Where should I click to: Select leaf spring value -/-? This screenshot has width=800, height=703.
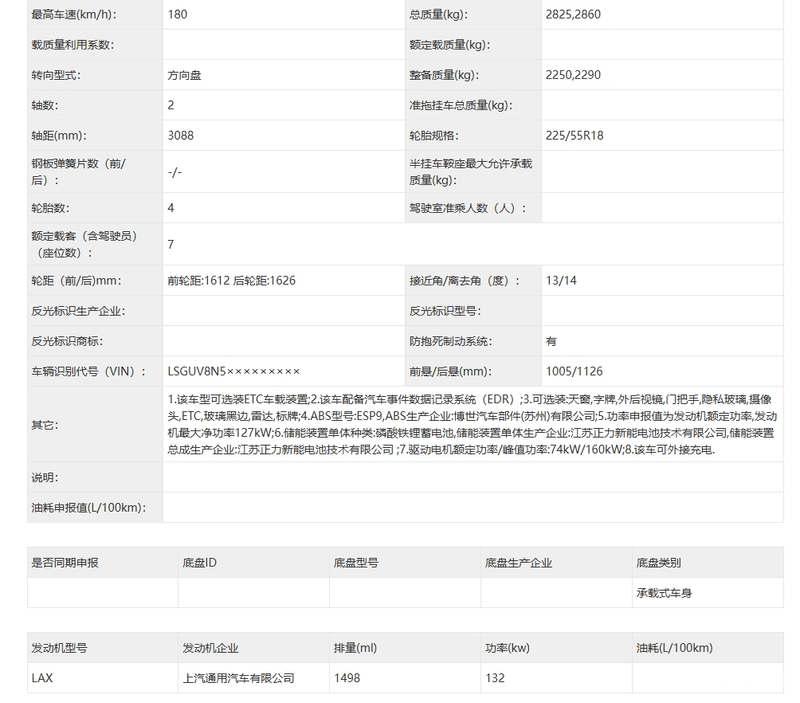pyautogui.click(x=174, y=172)
